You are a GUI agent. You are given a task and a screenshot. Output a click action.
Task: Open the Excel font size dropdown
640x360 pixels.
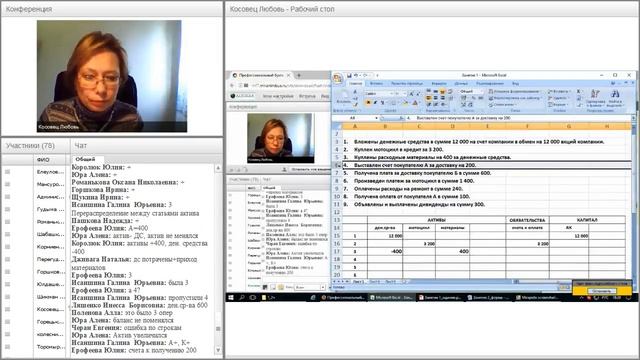pos(404,94)
